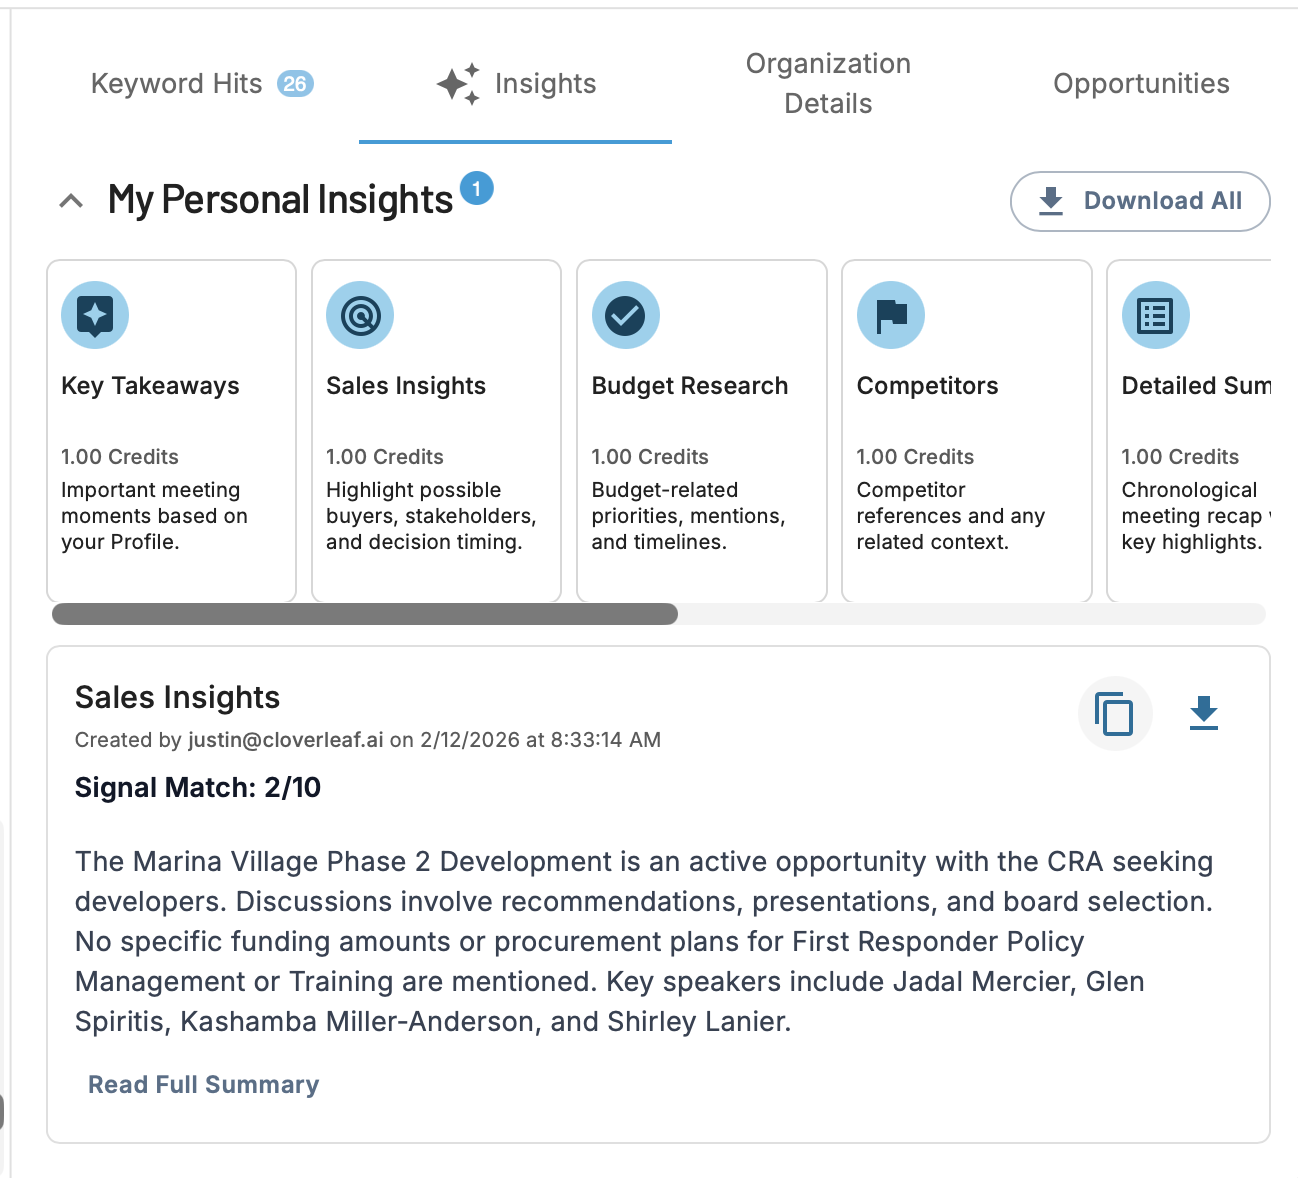Click the Detailed Summary list icon
This screenshot has height=1178, width=1298.
(1155, 315)
